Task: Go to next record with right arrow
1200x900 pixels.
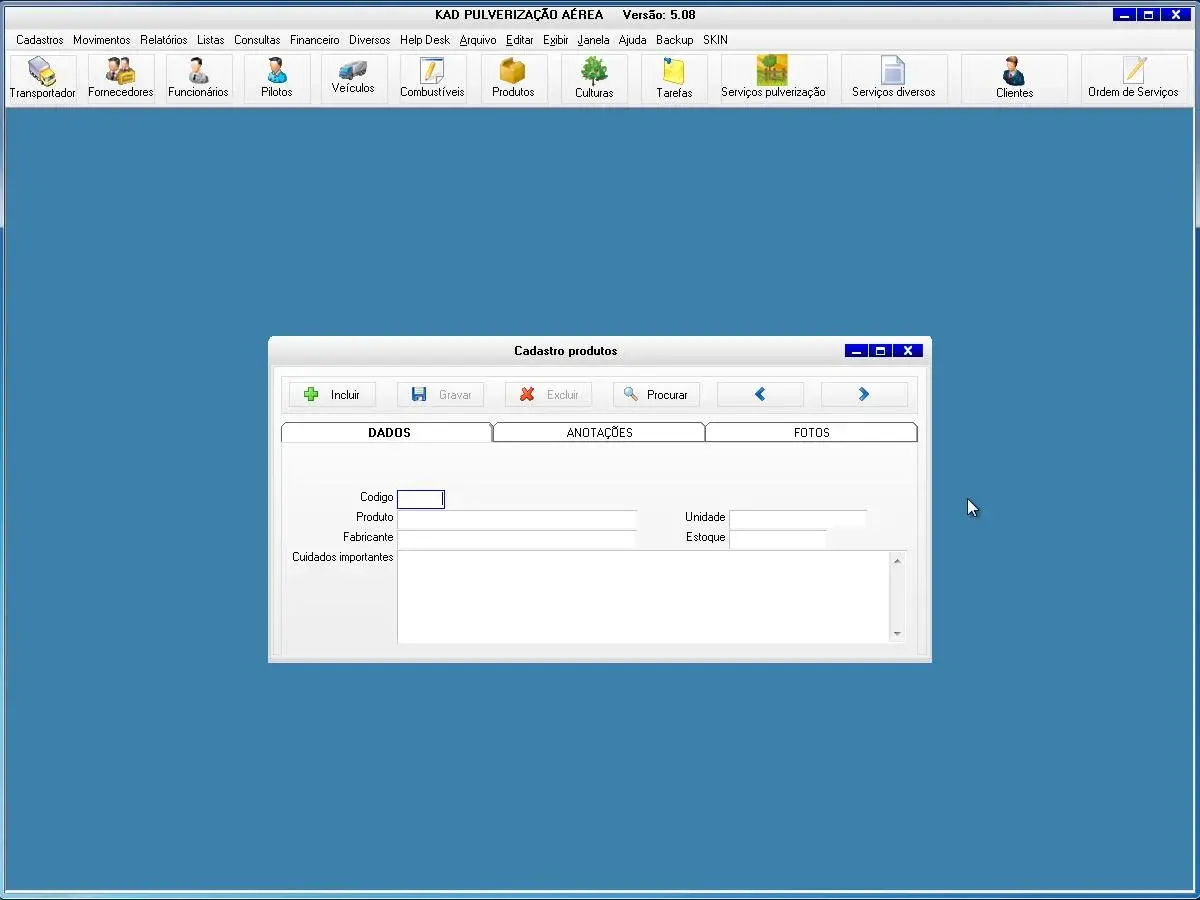Action: (x=864, y=395)
